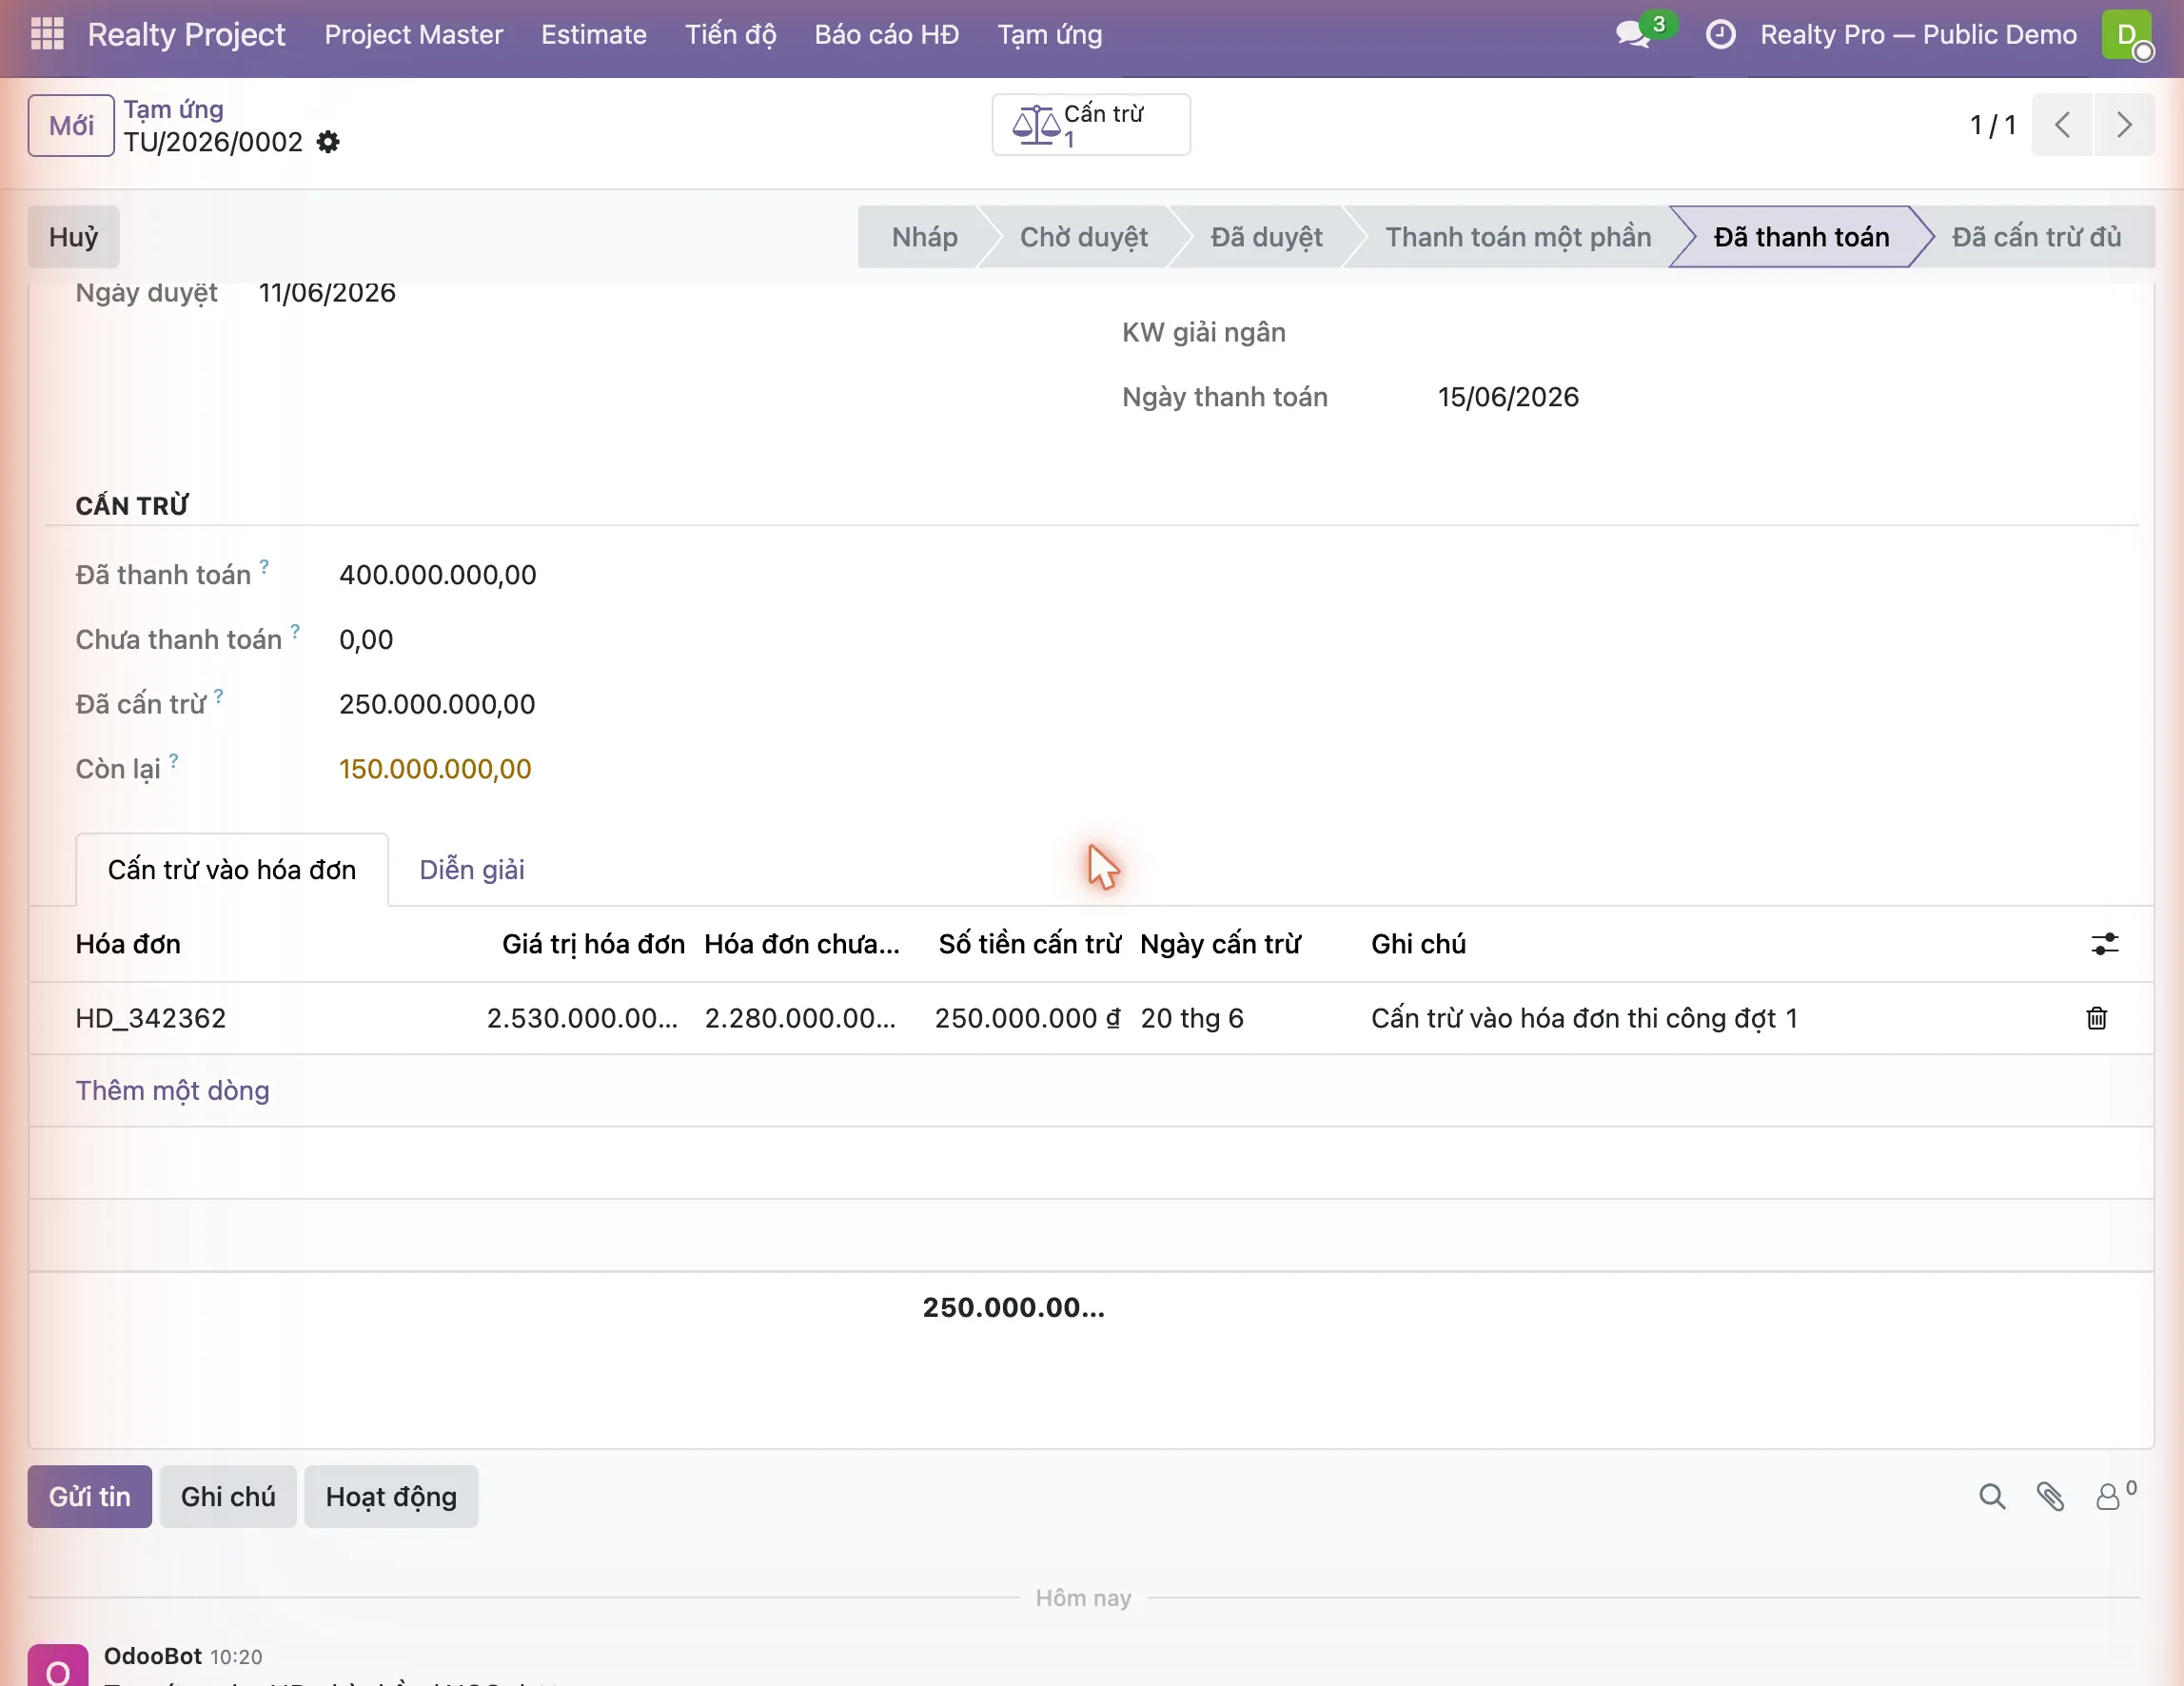The width and height of the screenshot is (2184, 1686).
Task: Open the Cấn trừ balance scale button
Action: (1090, 125)
